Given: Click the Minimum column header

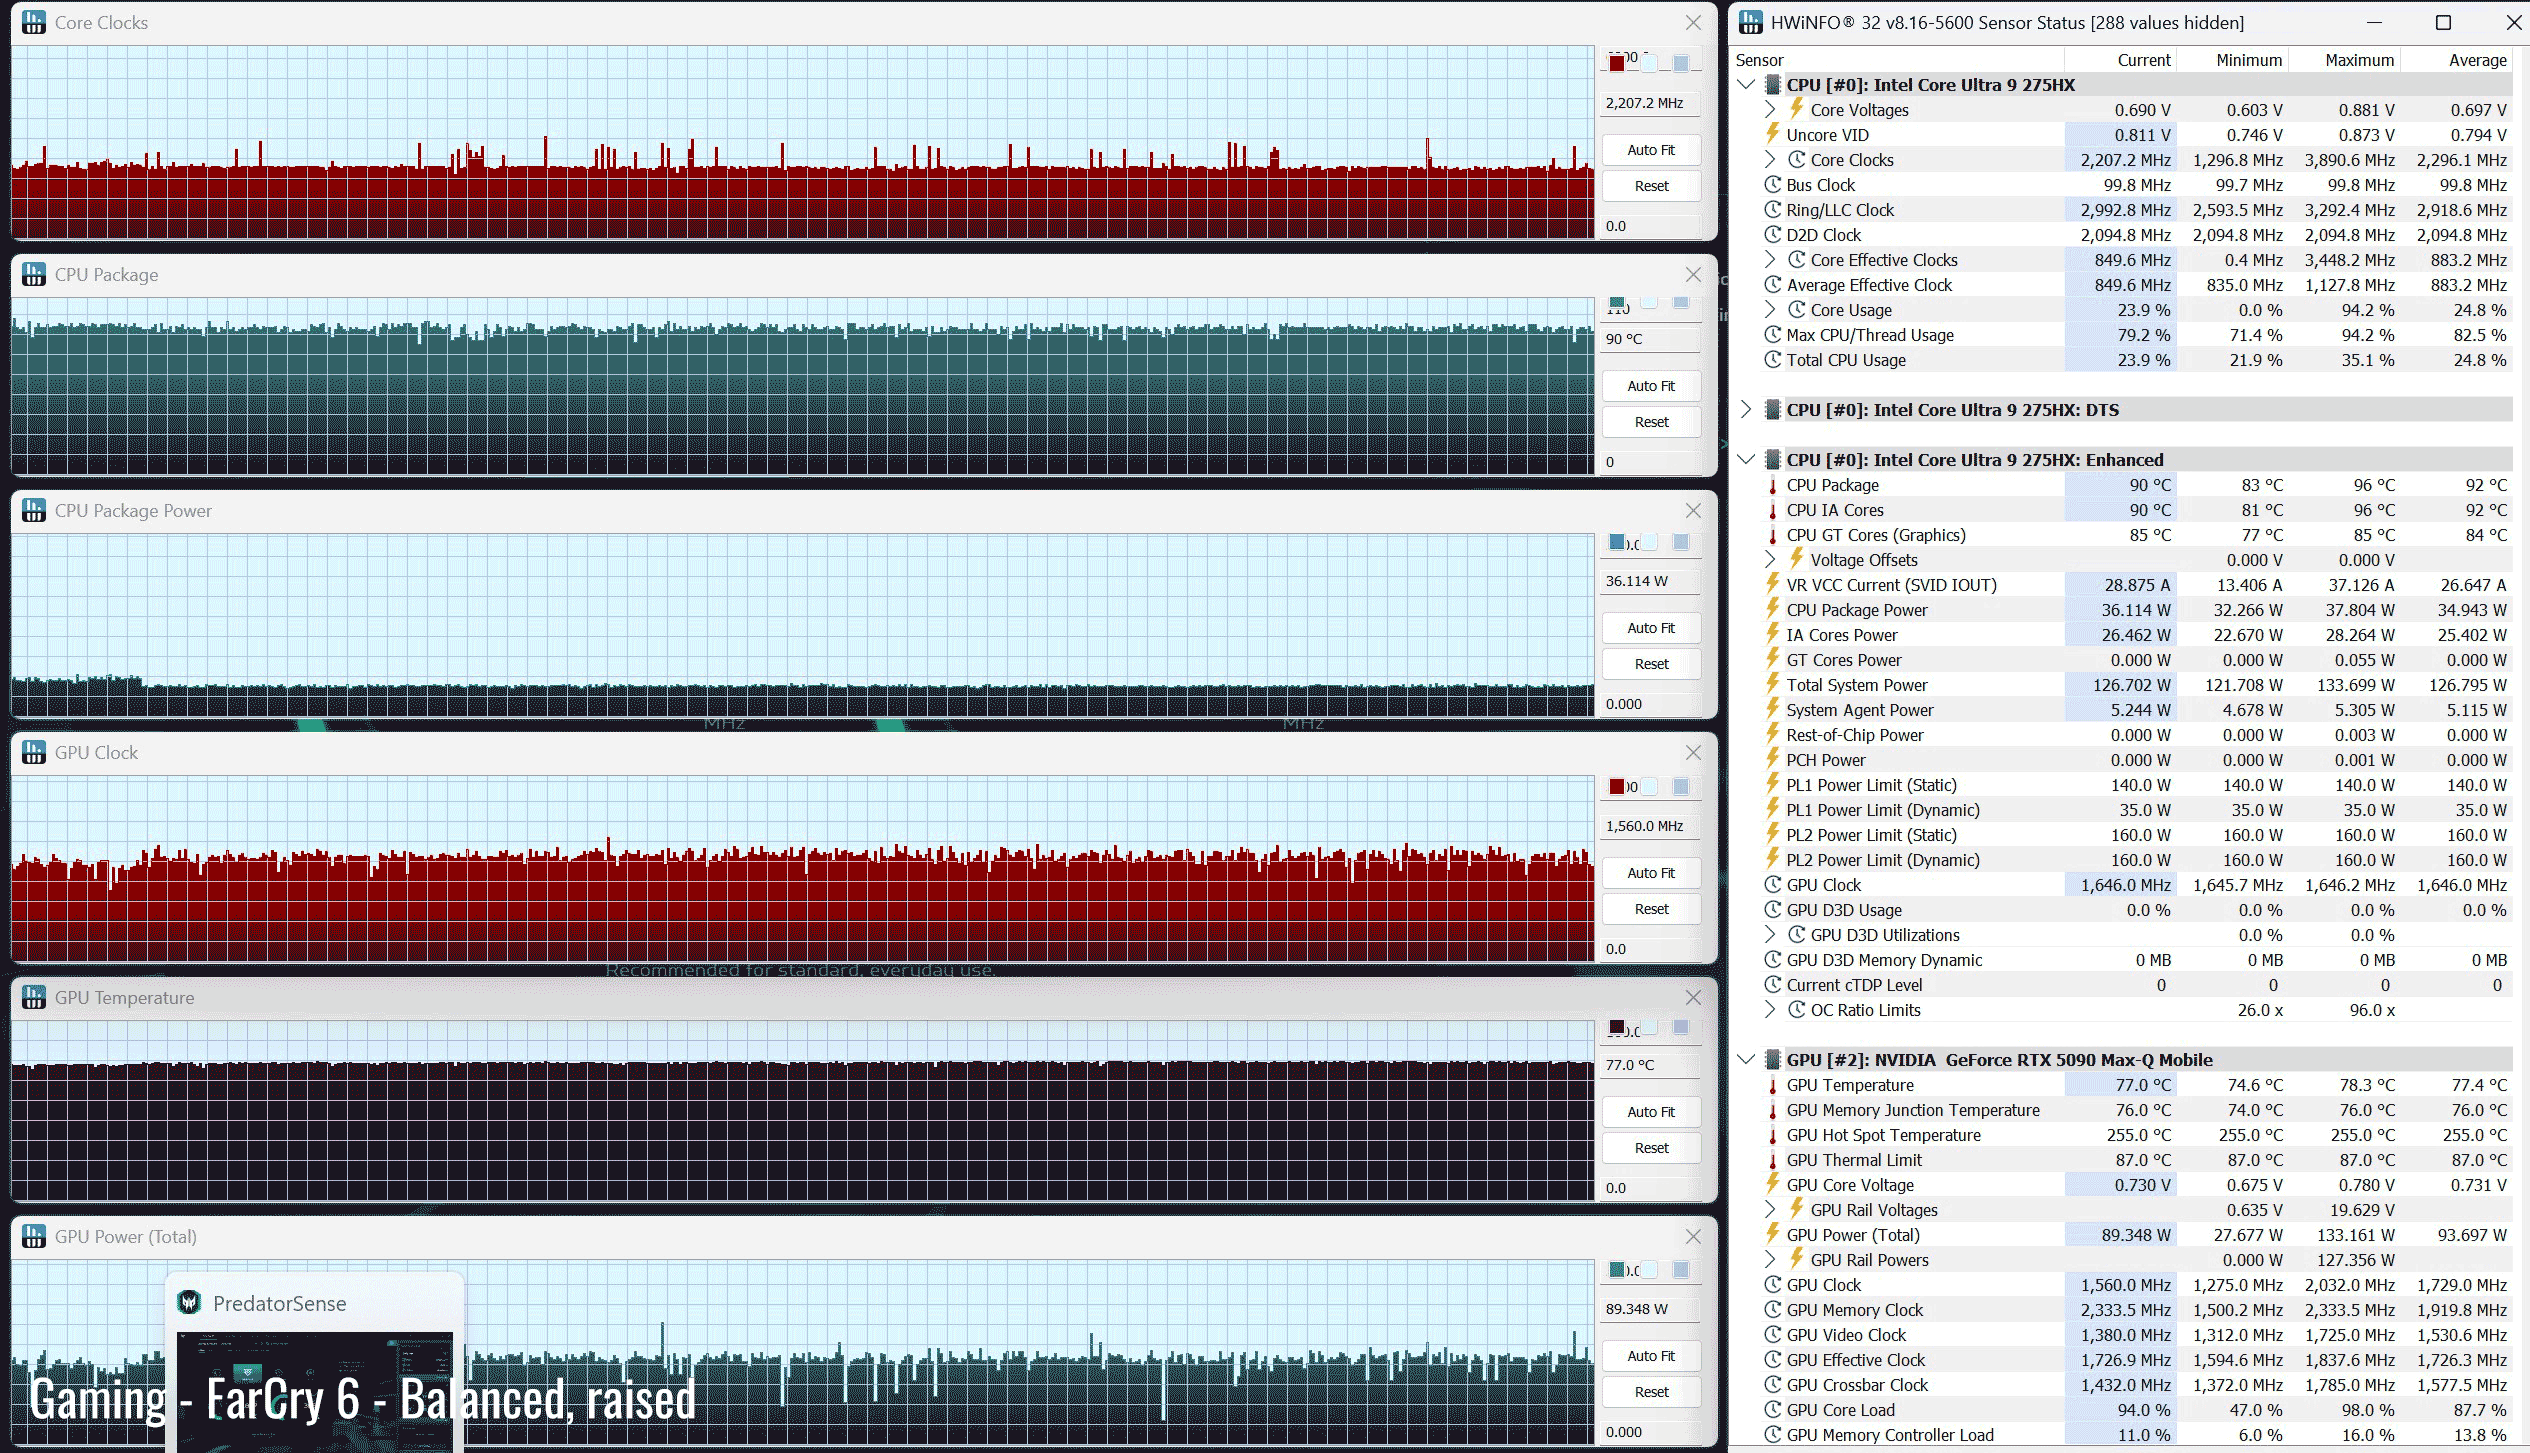Looking at the screenshot, I should pos(2248,60).
